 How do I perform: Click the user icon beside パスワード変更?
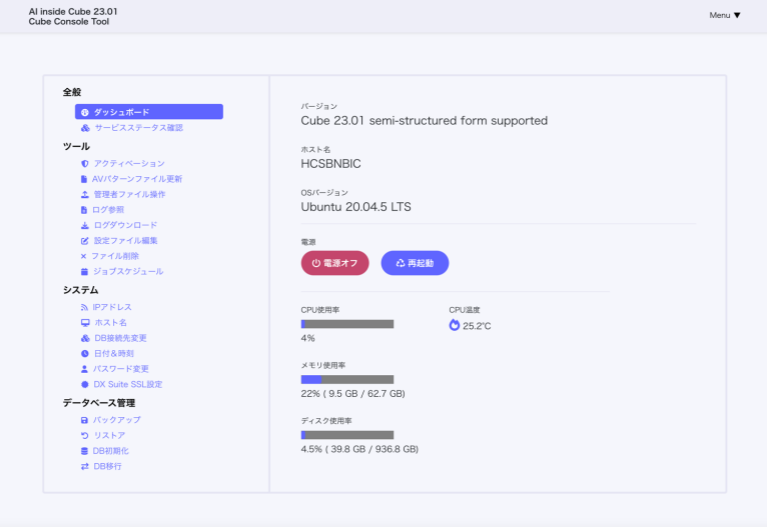(85, 369)
